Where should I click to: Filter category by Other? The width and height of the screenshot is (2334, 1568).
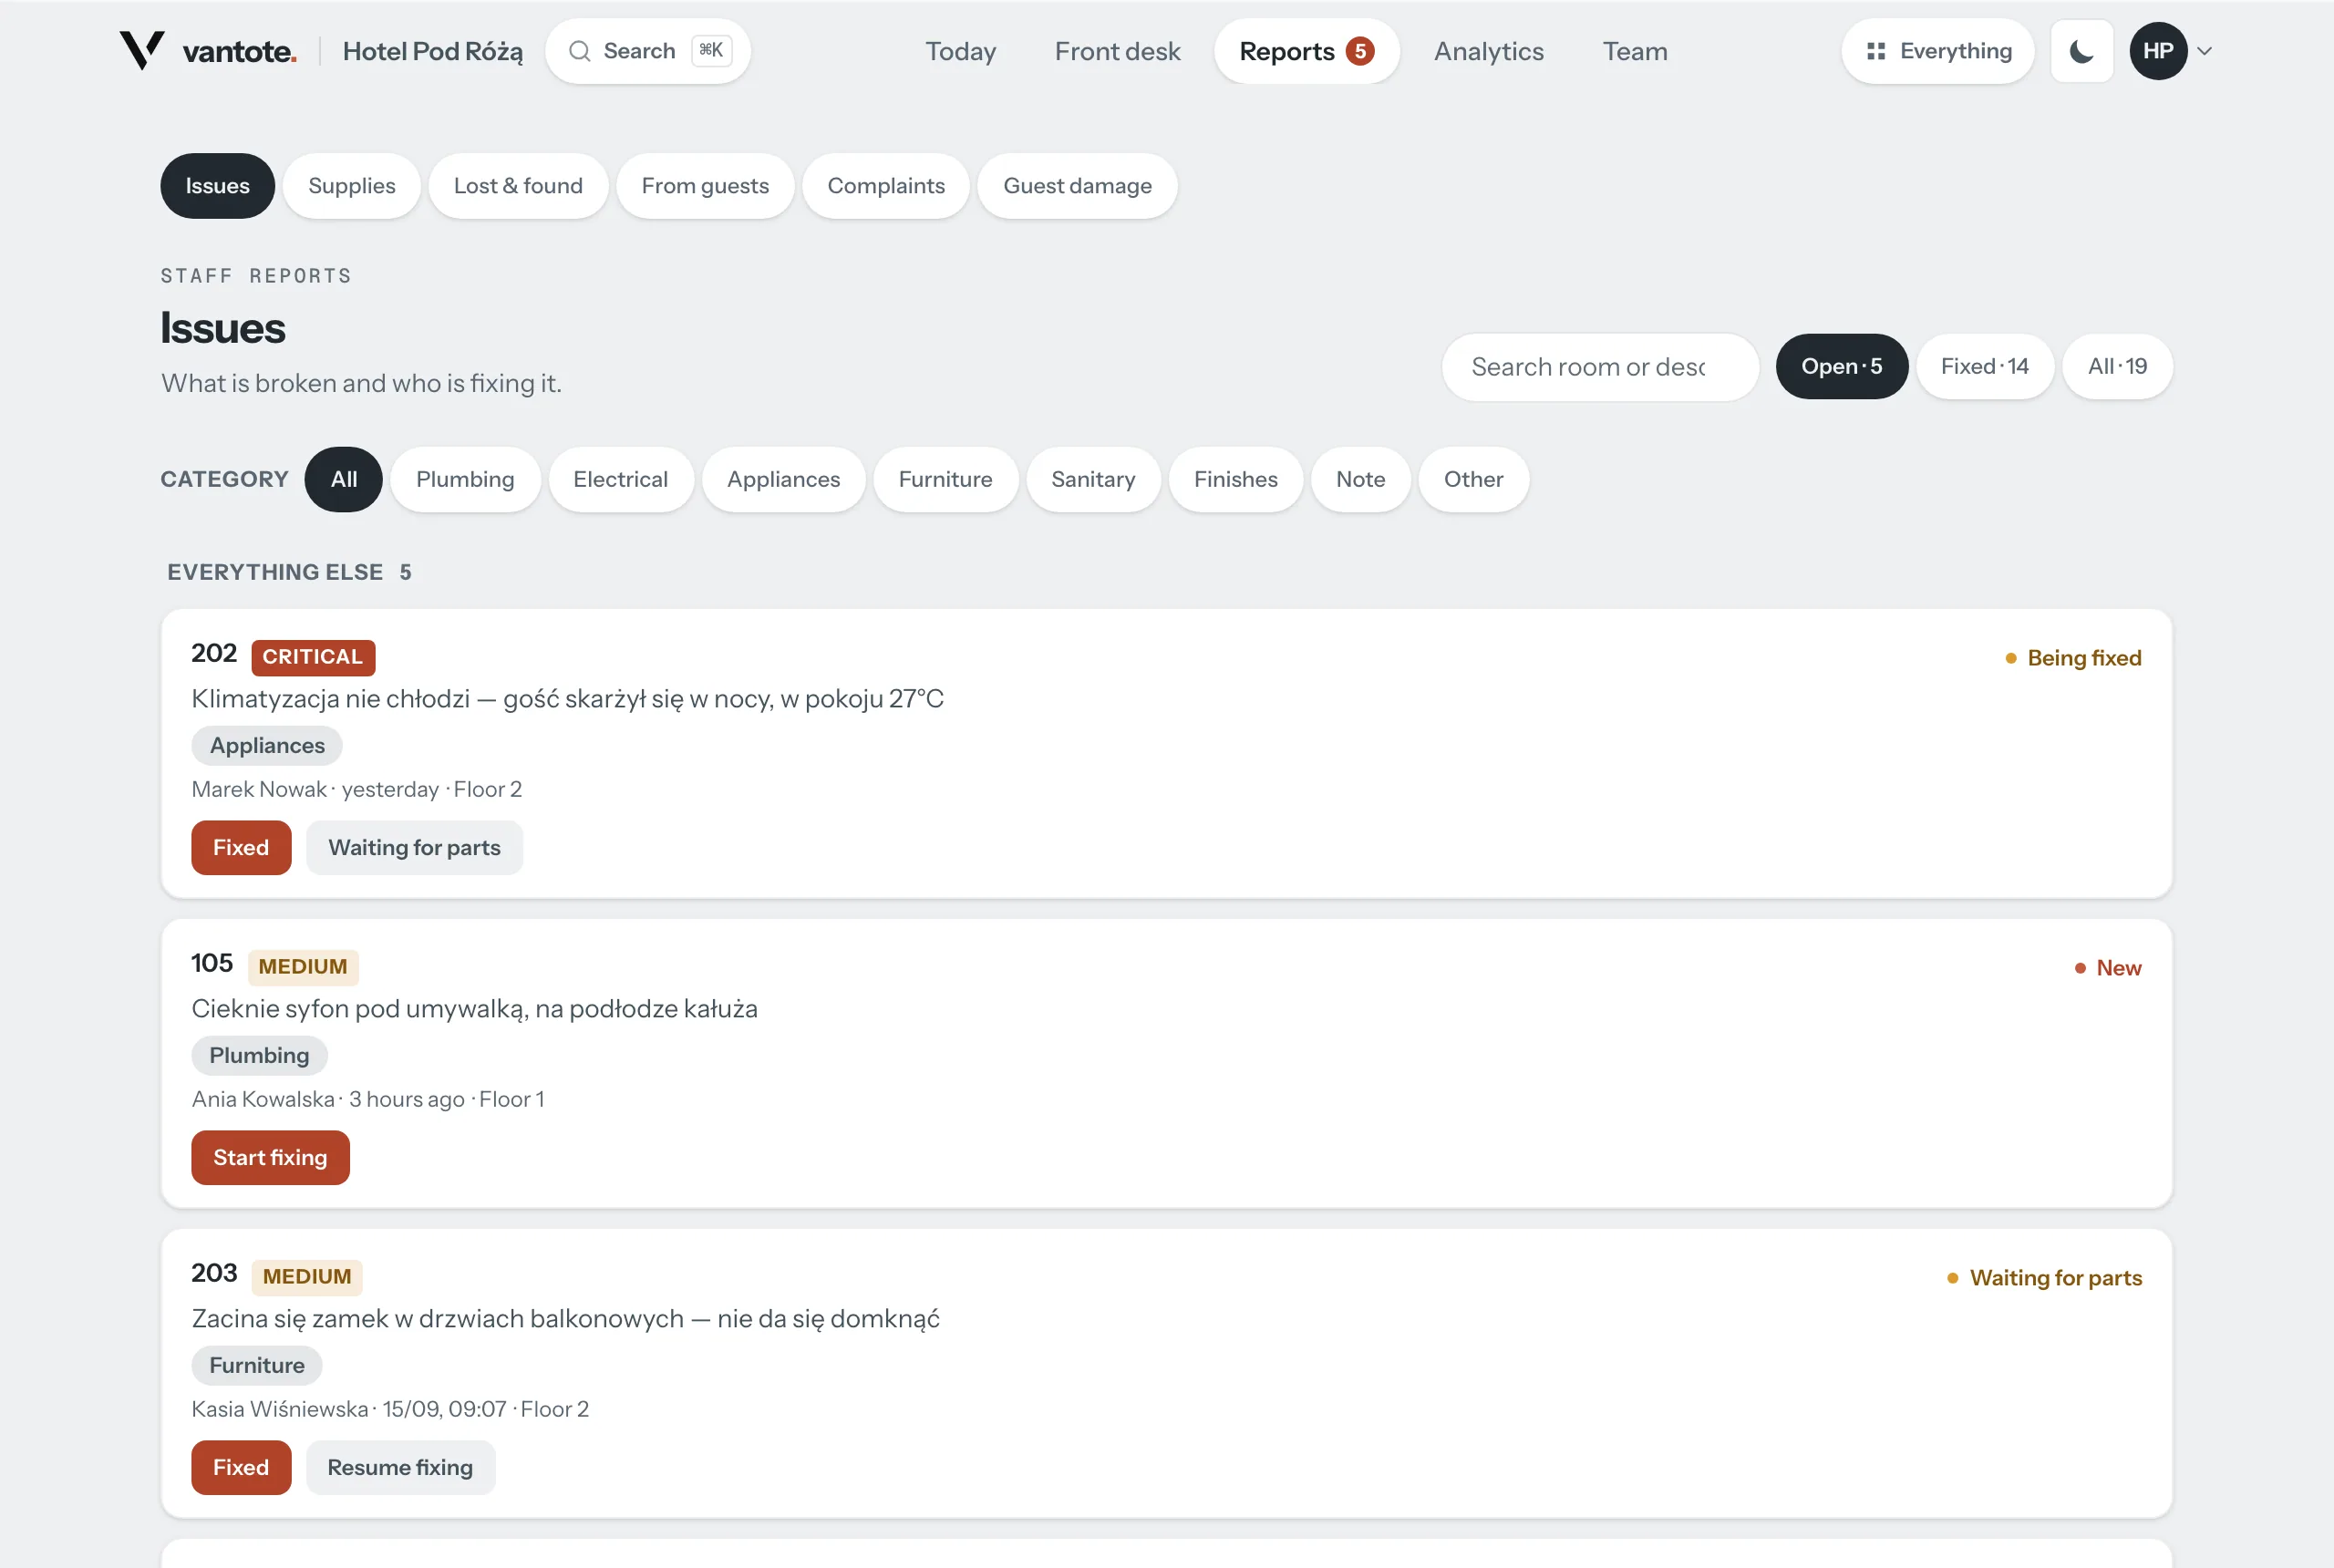pyautogui.click(x=1473, y=480)
